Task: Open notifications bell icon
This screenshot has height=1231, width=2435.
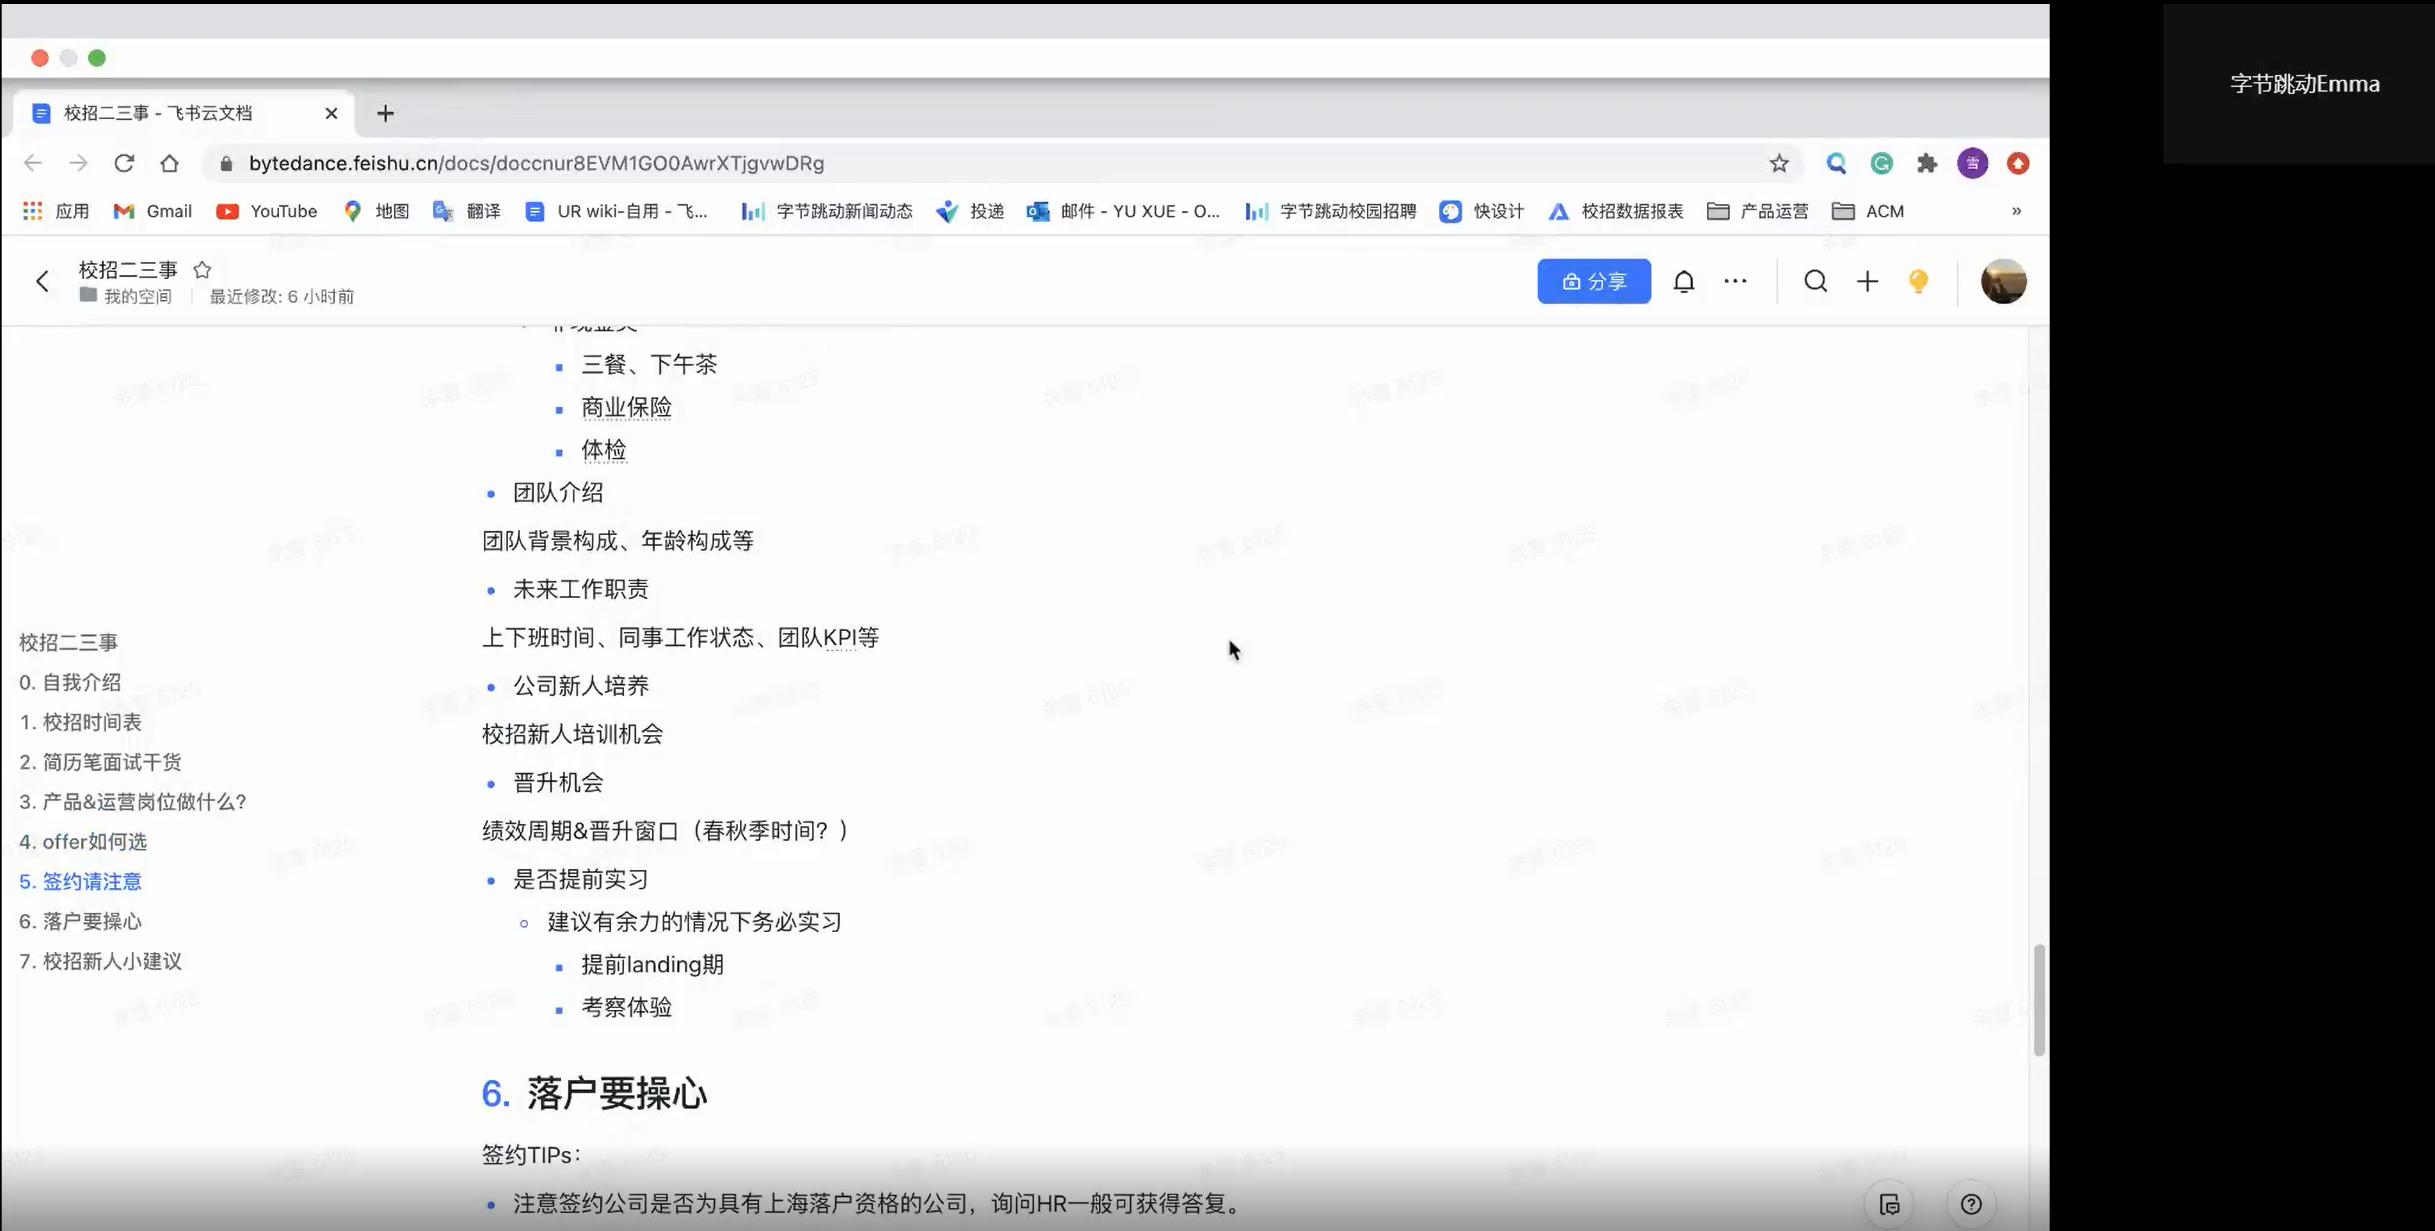Action: pos(1684,281)
